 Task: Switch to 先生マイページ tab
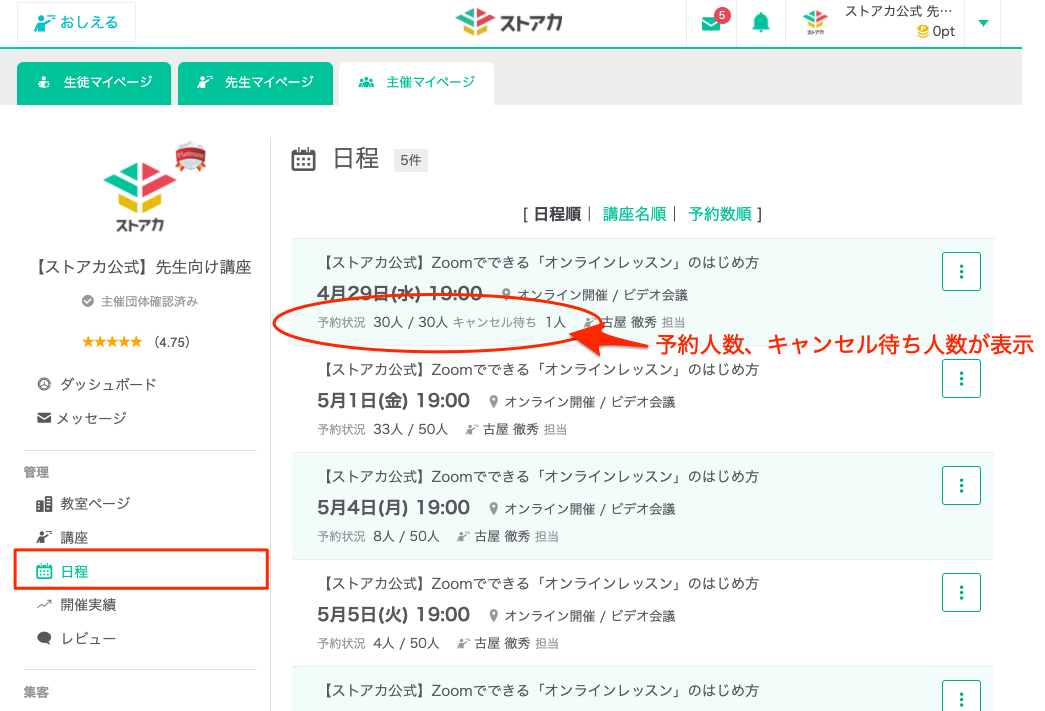pyautogui.click(x=255, y=83)
